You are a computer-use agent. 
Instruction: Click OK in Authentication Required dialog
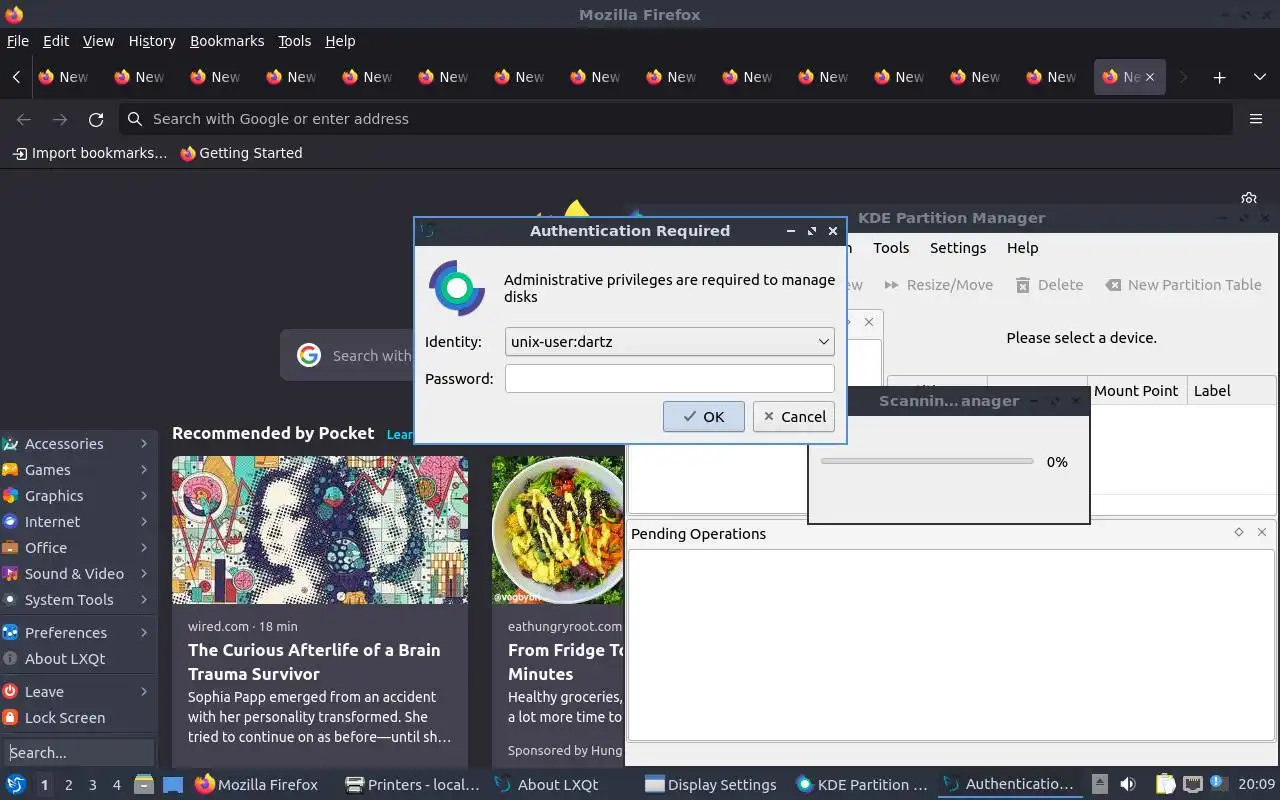coord(703,417)
